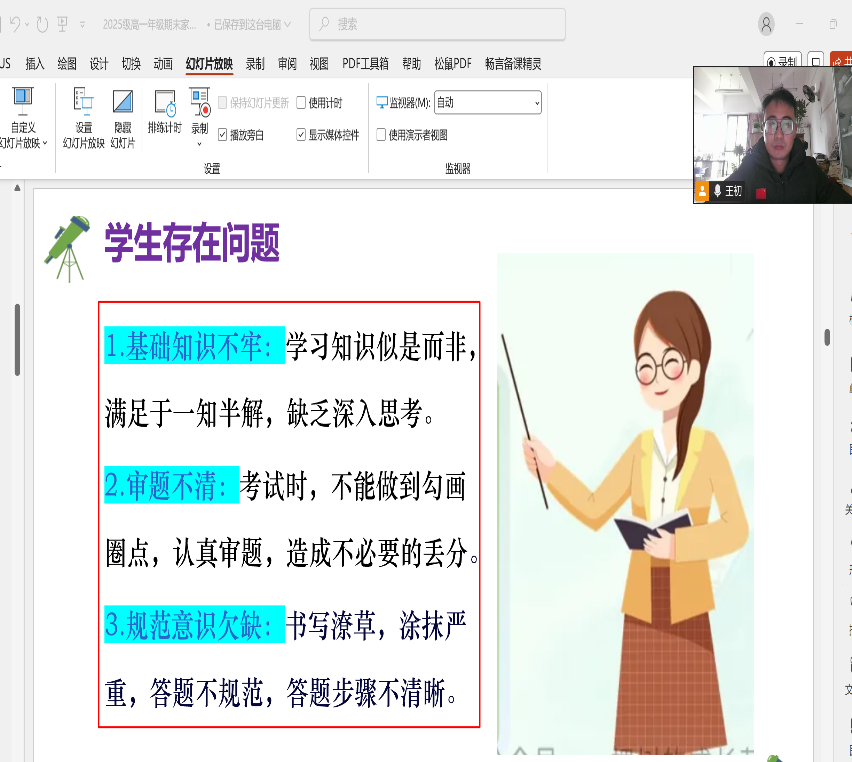The image size is (852, 762).
Task: Check 使用演示者视图
Action: coord(382,133)
